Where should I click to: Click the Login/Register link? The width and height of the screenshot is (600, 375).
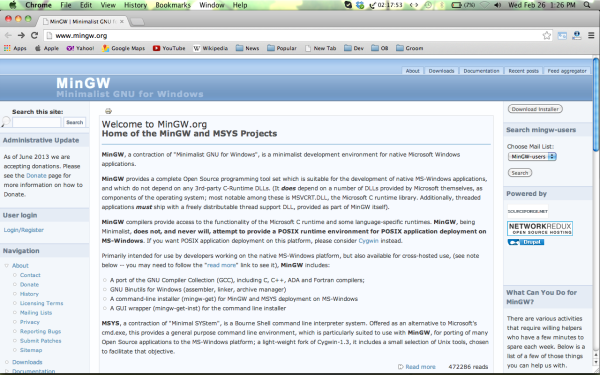click(23, 230)
